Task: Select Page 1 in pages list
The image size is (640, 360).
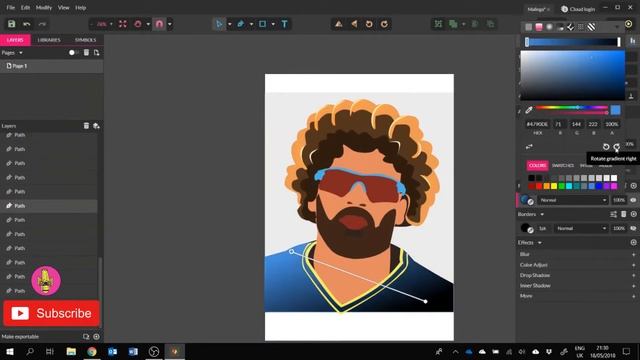Action: click(51, 66)
